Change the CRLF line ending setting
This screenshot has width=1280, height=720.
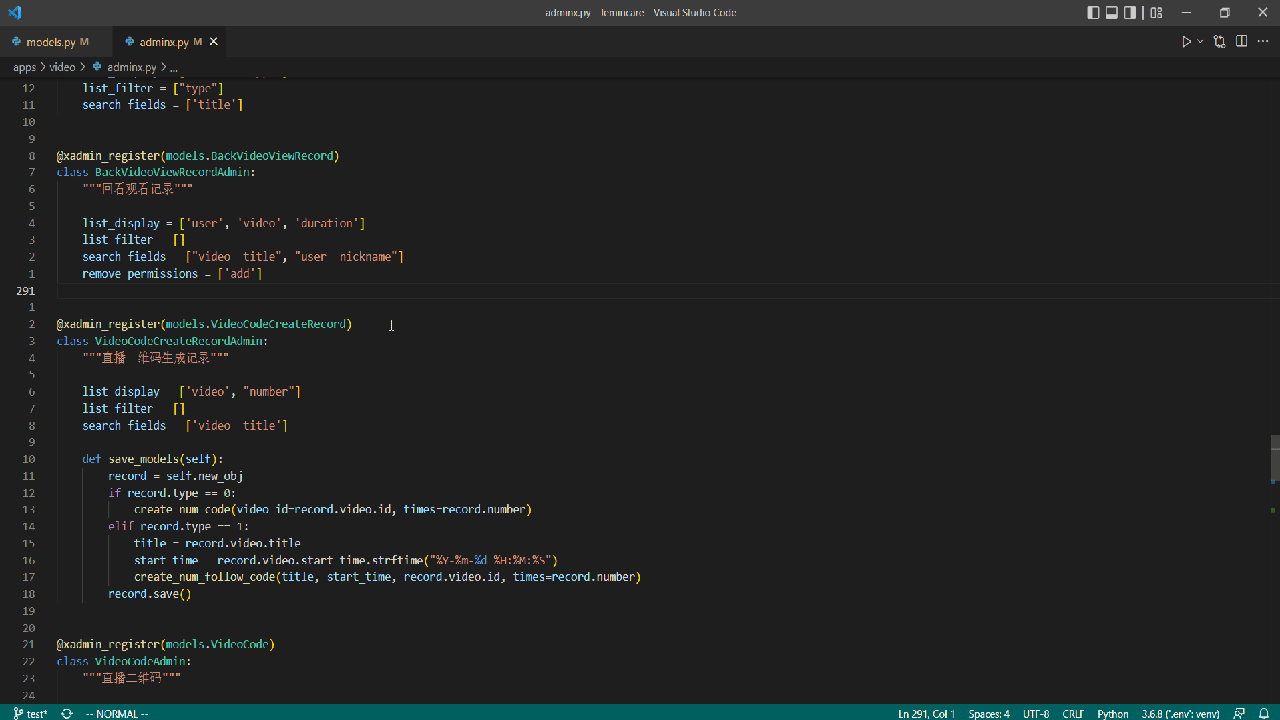pos(1072,713)
